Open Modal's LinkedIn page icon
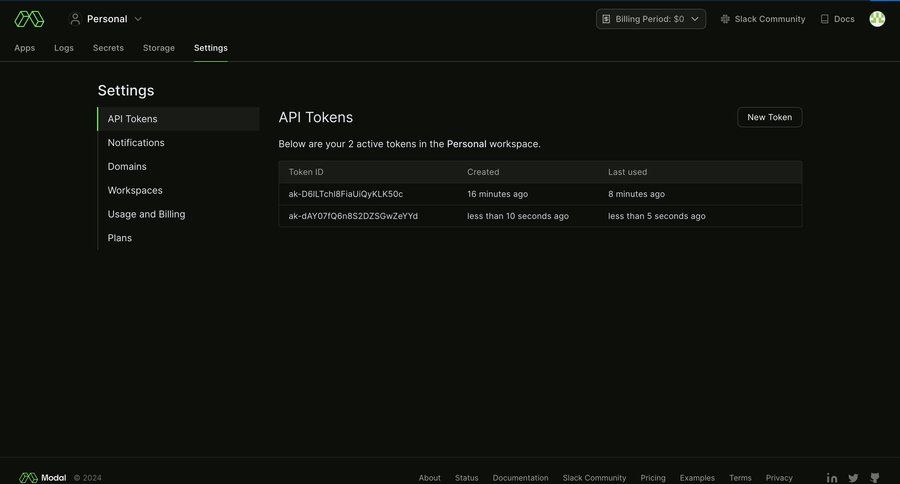This screenshot has height=484, width=900. (x=832, y=478)
